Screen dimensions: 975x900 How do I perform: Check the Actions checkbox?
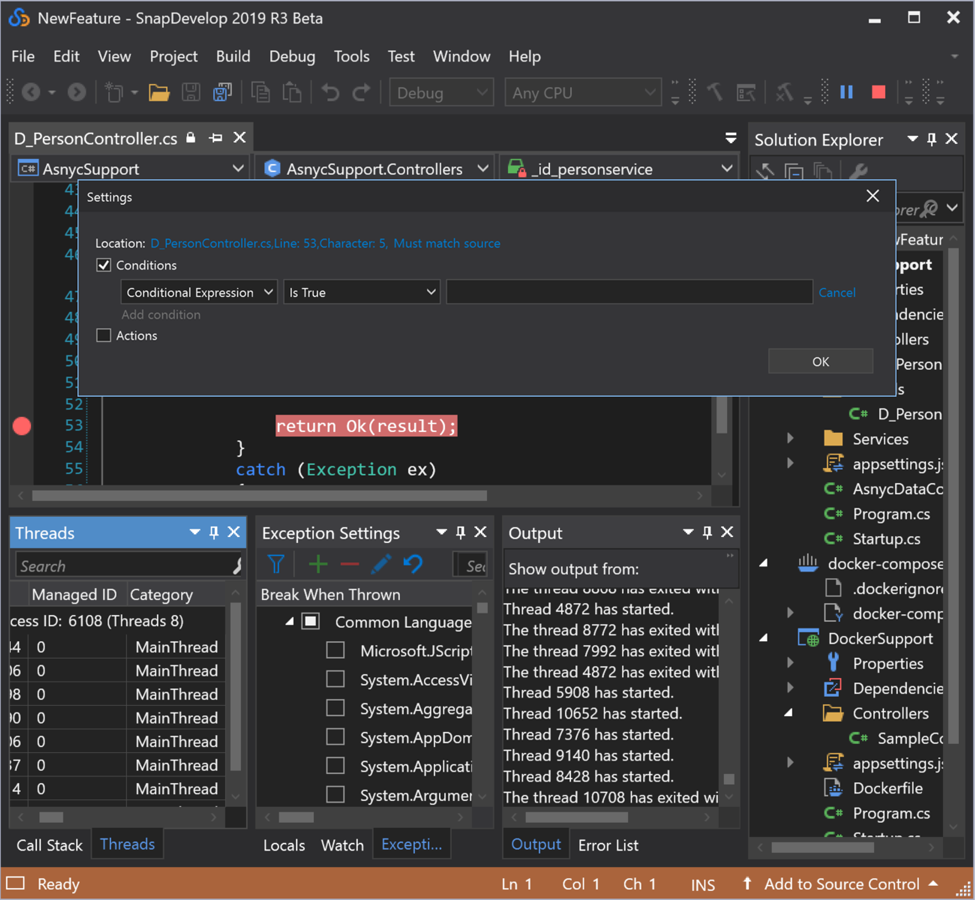104,336
